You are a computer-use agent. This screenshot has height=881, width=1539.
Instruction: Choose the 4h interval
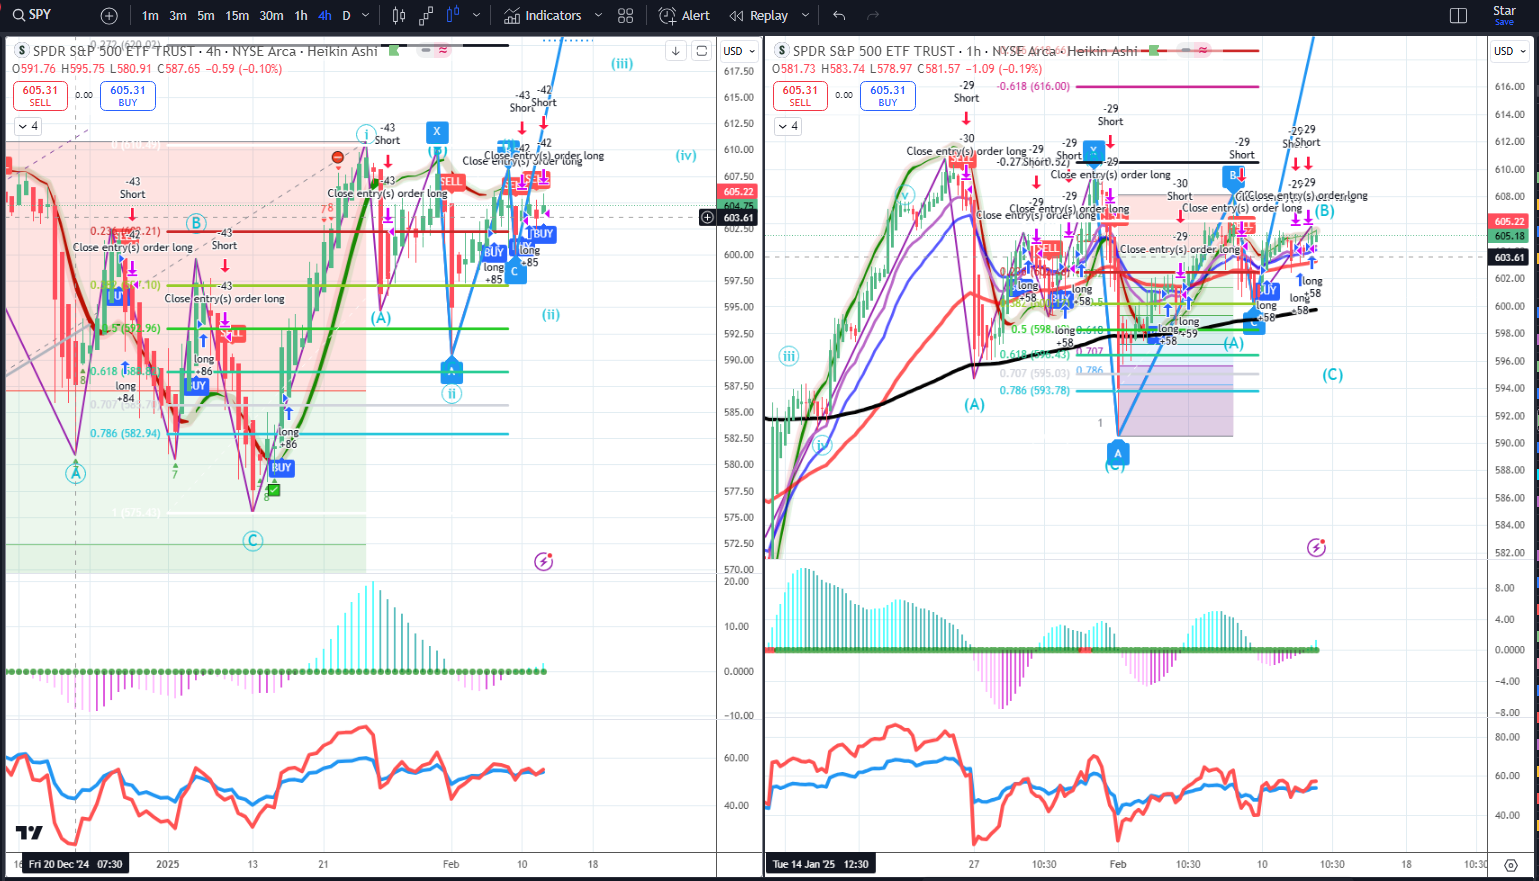point(325,16)
